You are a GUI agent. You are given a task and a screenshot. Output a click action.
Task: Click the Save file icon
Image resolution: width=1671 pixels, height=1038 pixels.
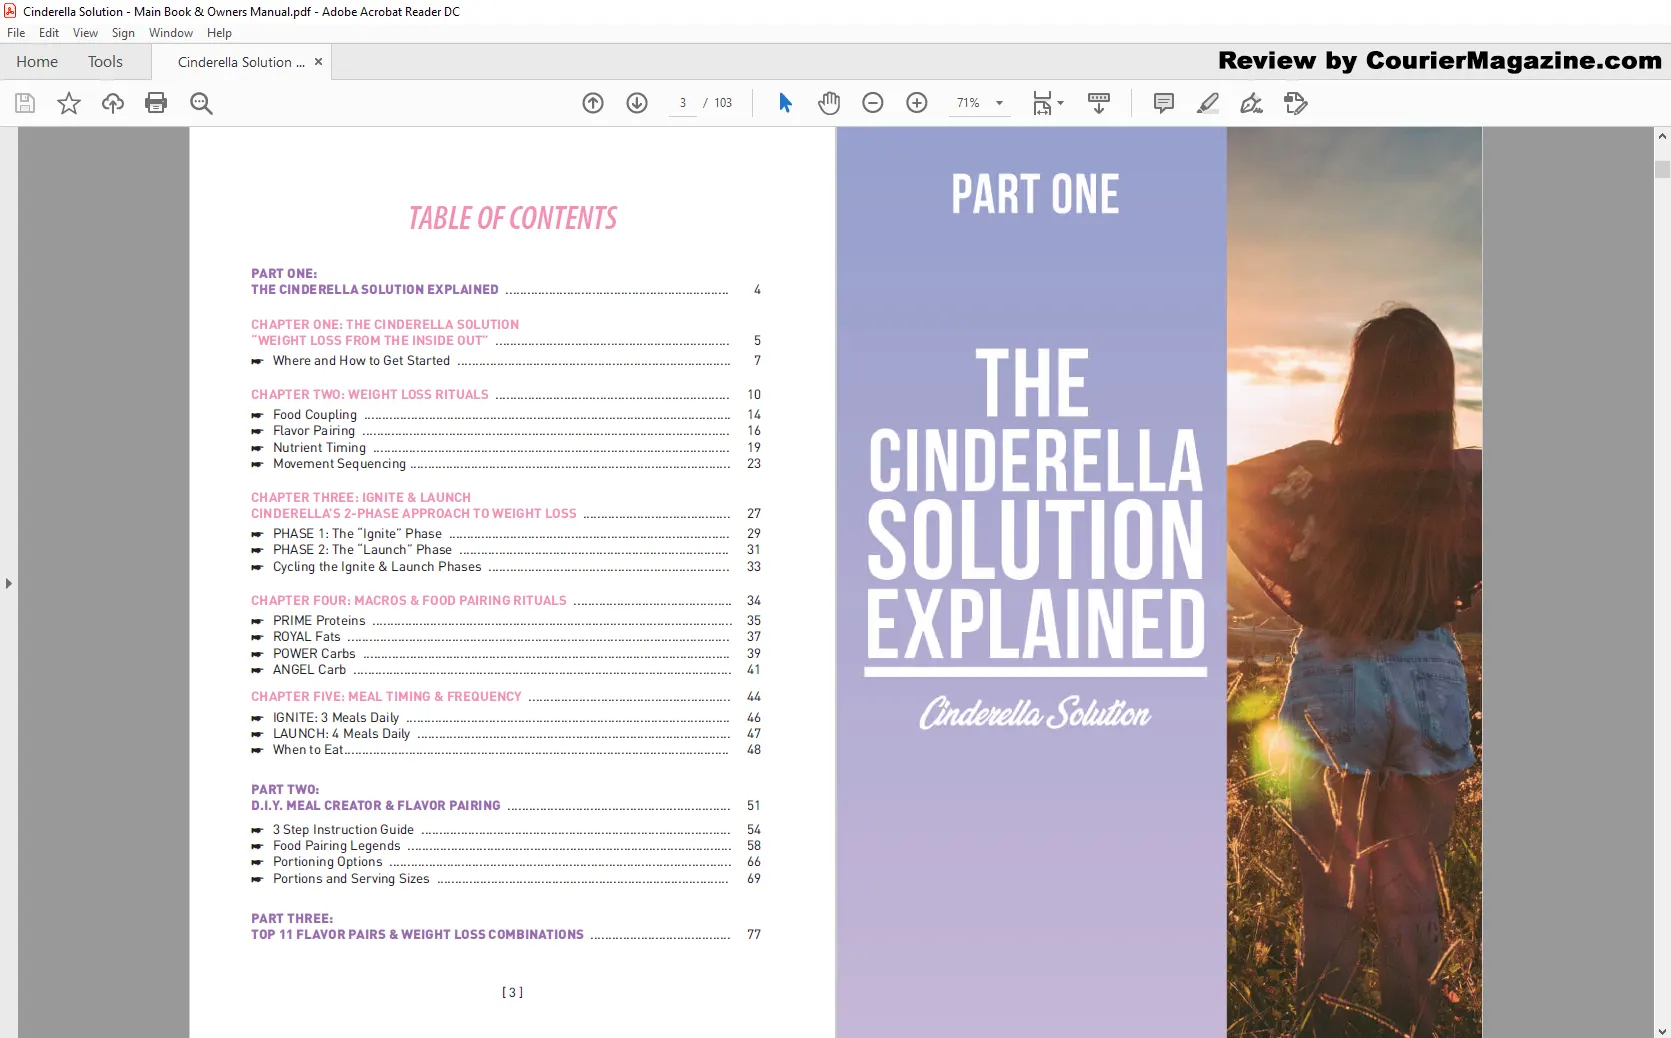pos(25,103)
